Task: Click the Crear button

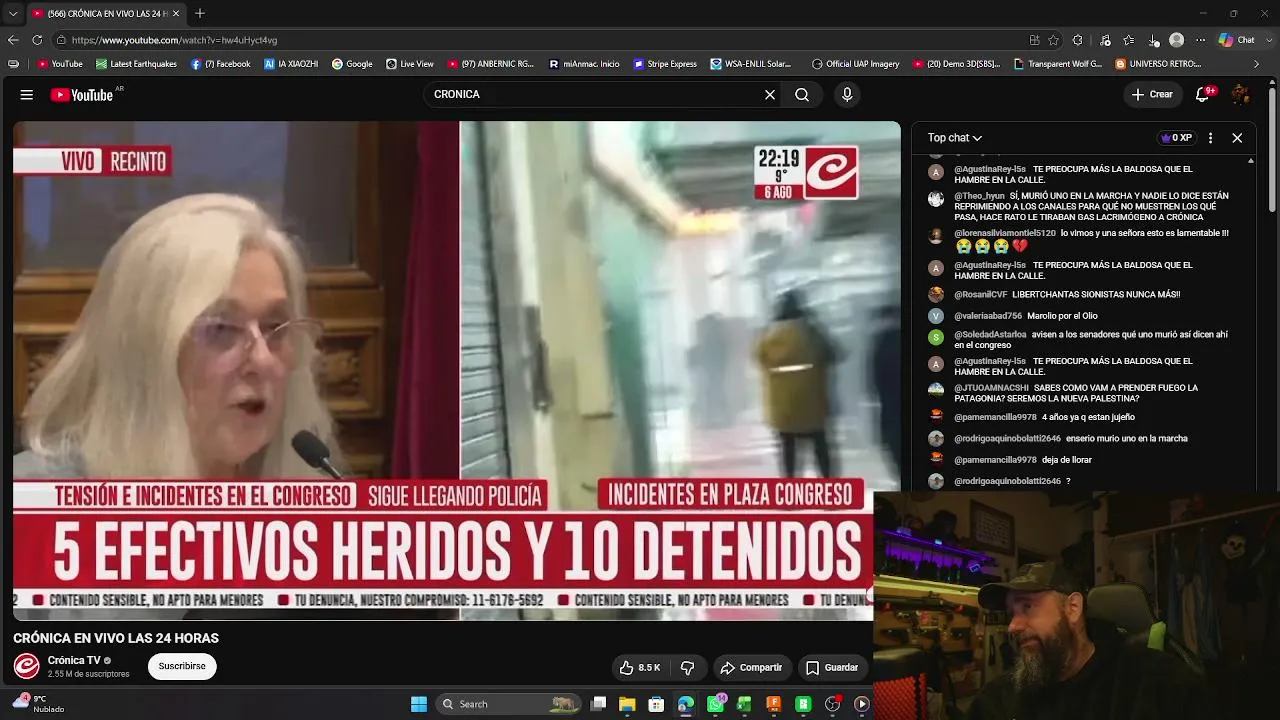Action: 1151,95
